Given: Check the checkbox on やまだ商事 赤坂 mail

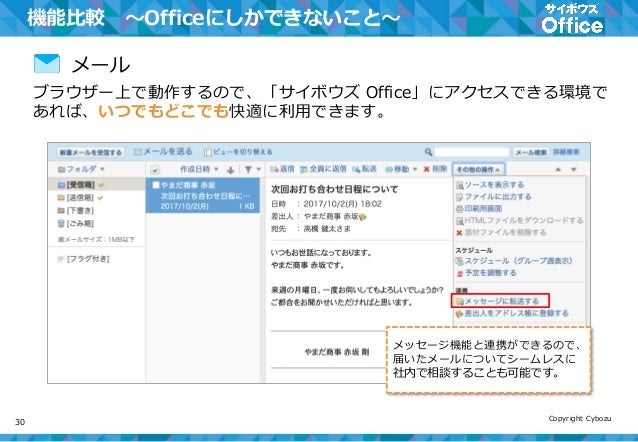Looking at the screenshot, I should pyautogui.click(x=155, y=185).
